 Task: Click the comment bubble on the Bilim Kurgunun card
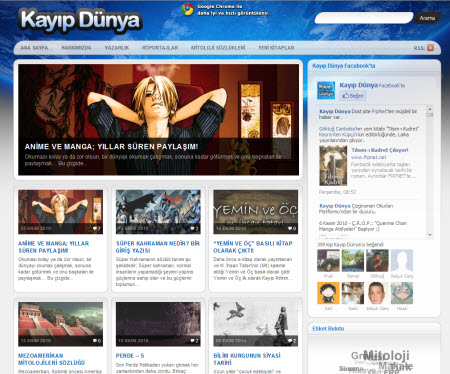290,341
